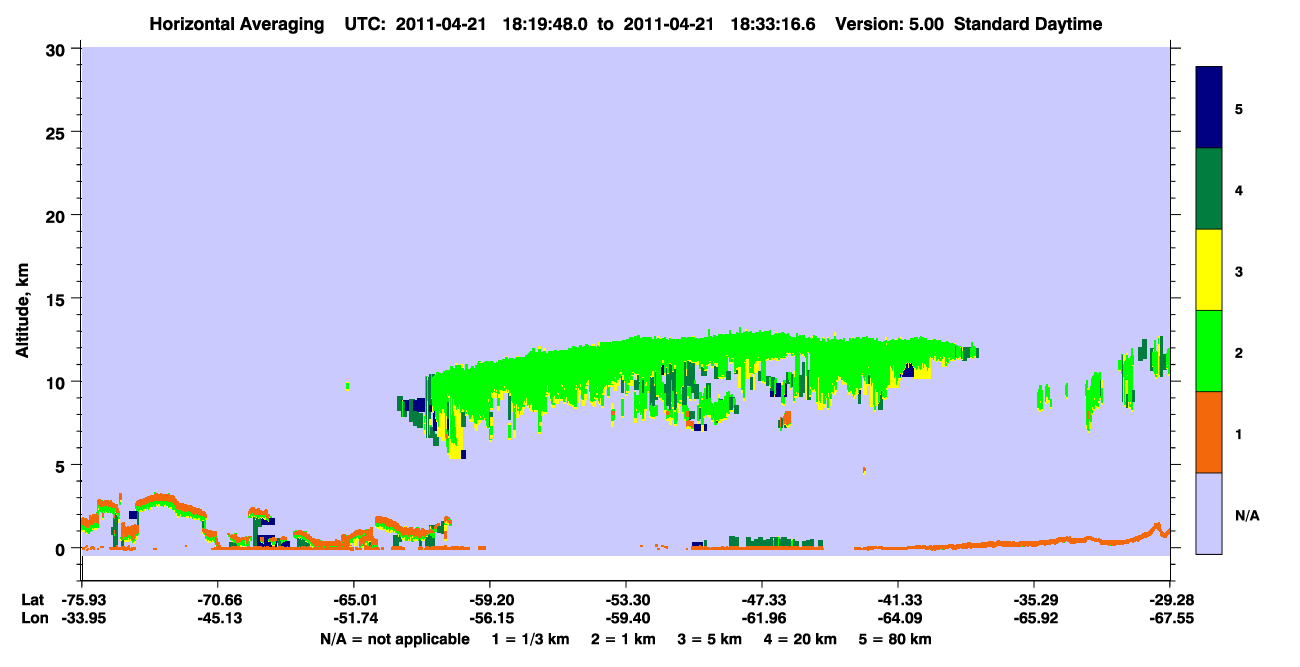Image resolution: width=1300 pixels, height=667 pixels.
Task: Click the '2 = 1 km' legend text
Action: click(x=622, y=639)
